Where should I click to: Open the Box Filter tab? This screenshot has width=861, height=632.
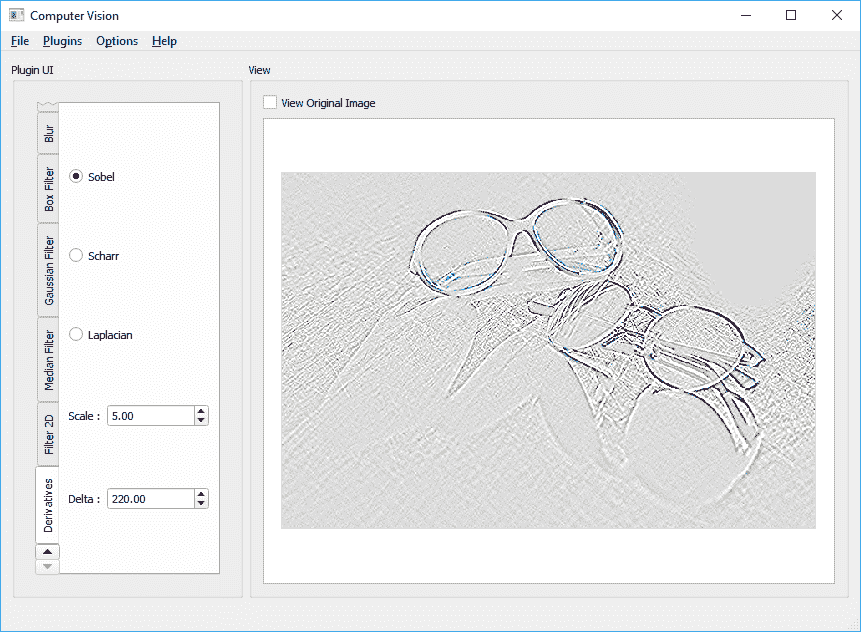(49, 189)
